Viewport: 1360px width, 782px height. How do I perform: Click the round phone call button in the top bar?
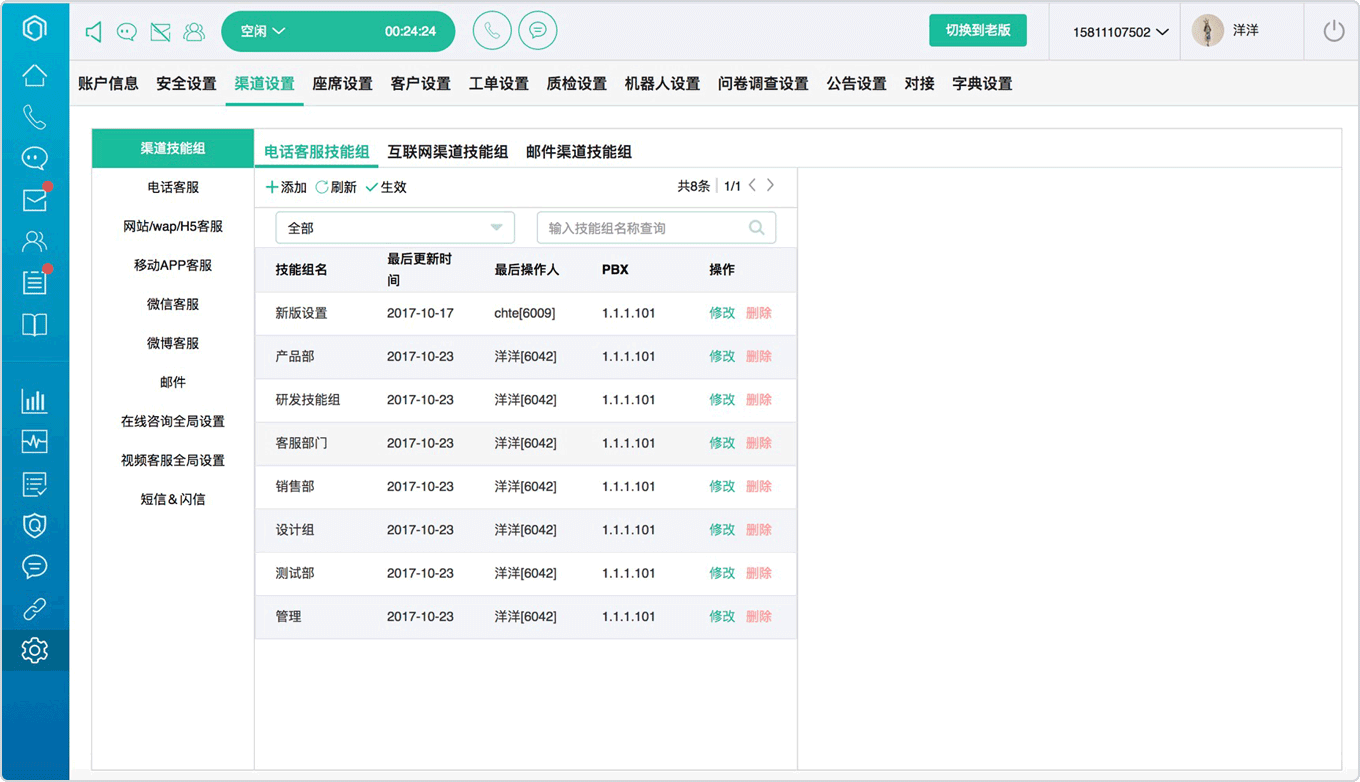pyautogui.click(x=491, y=31)
